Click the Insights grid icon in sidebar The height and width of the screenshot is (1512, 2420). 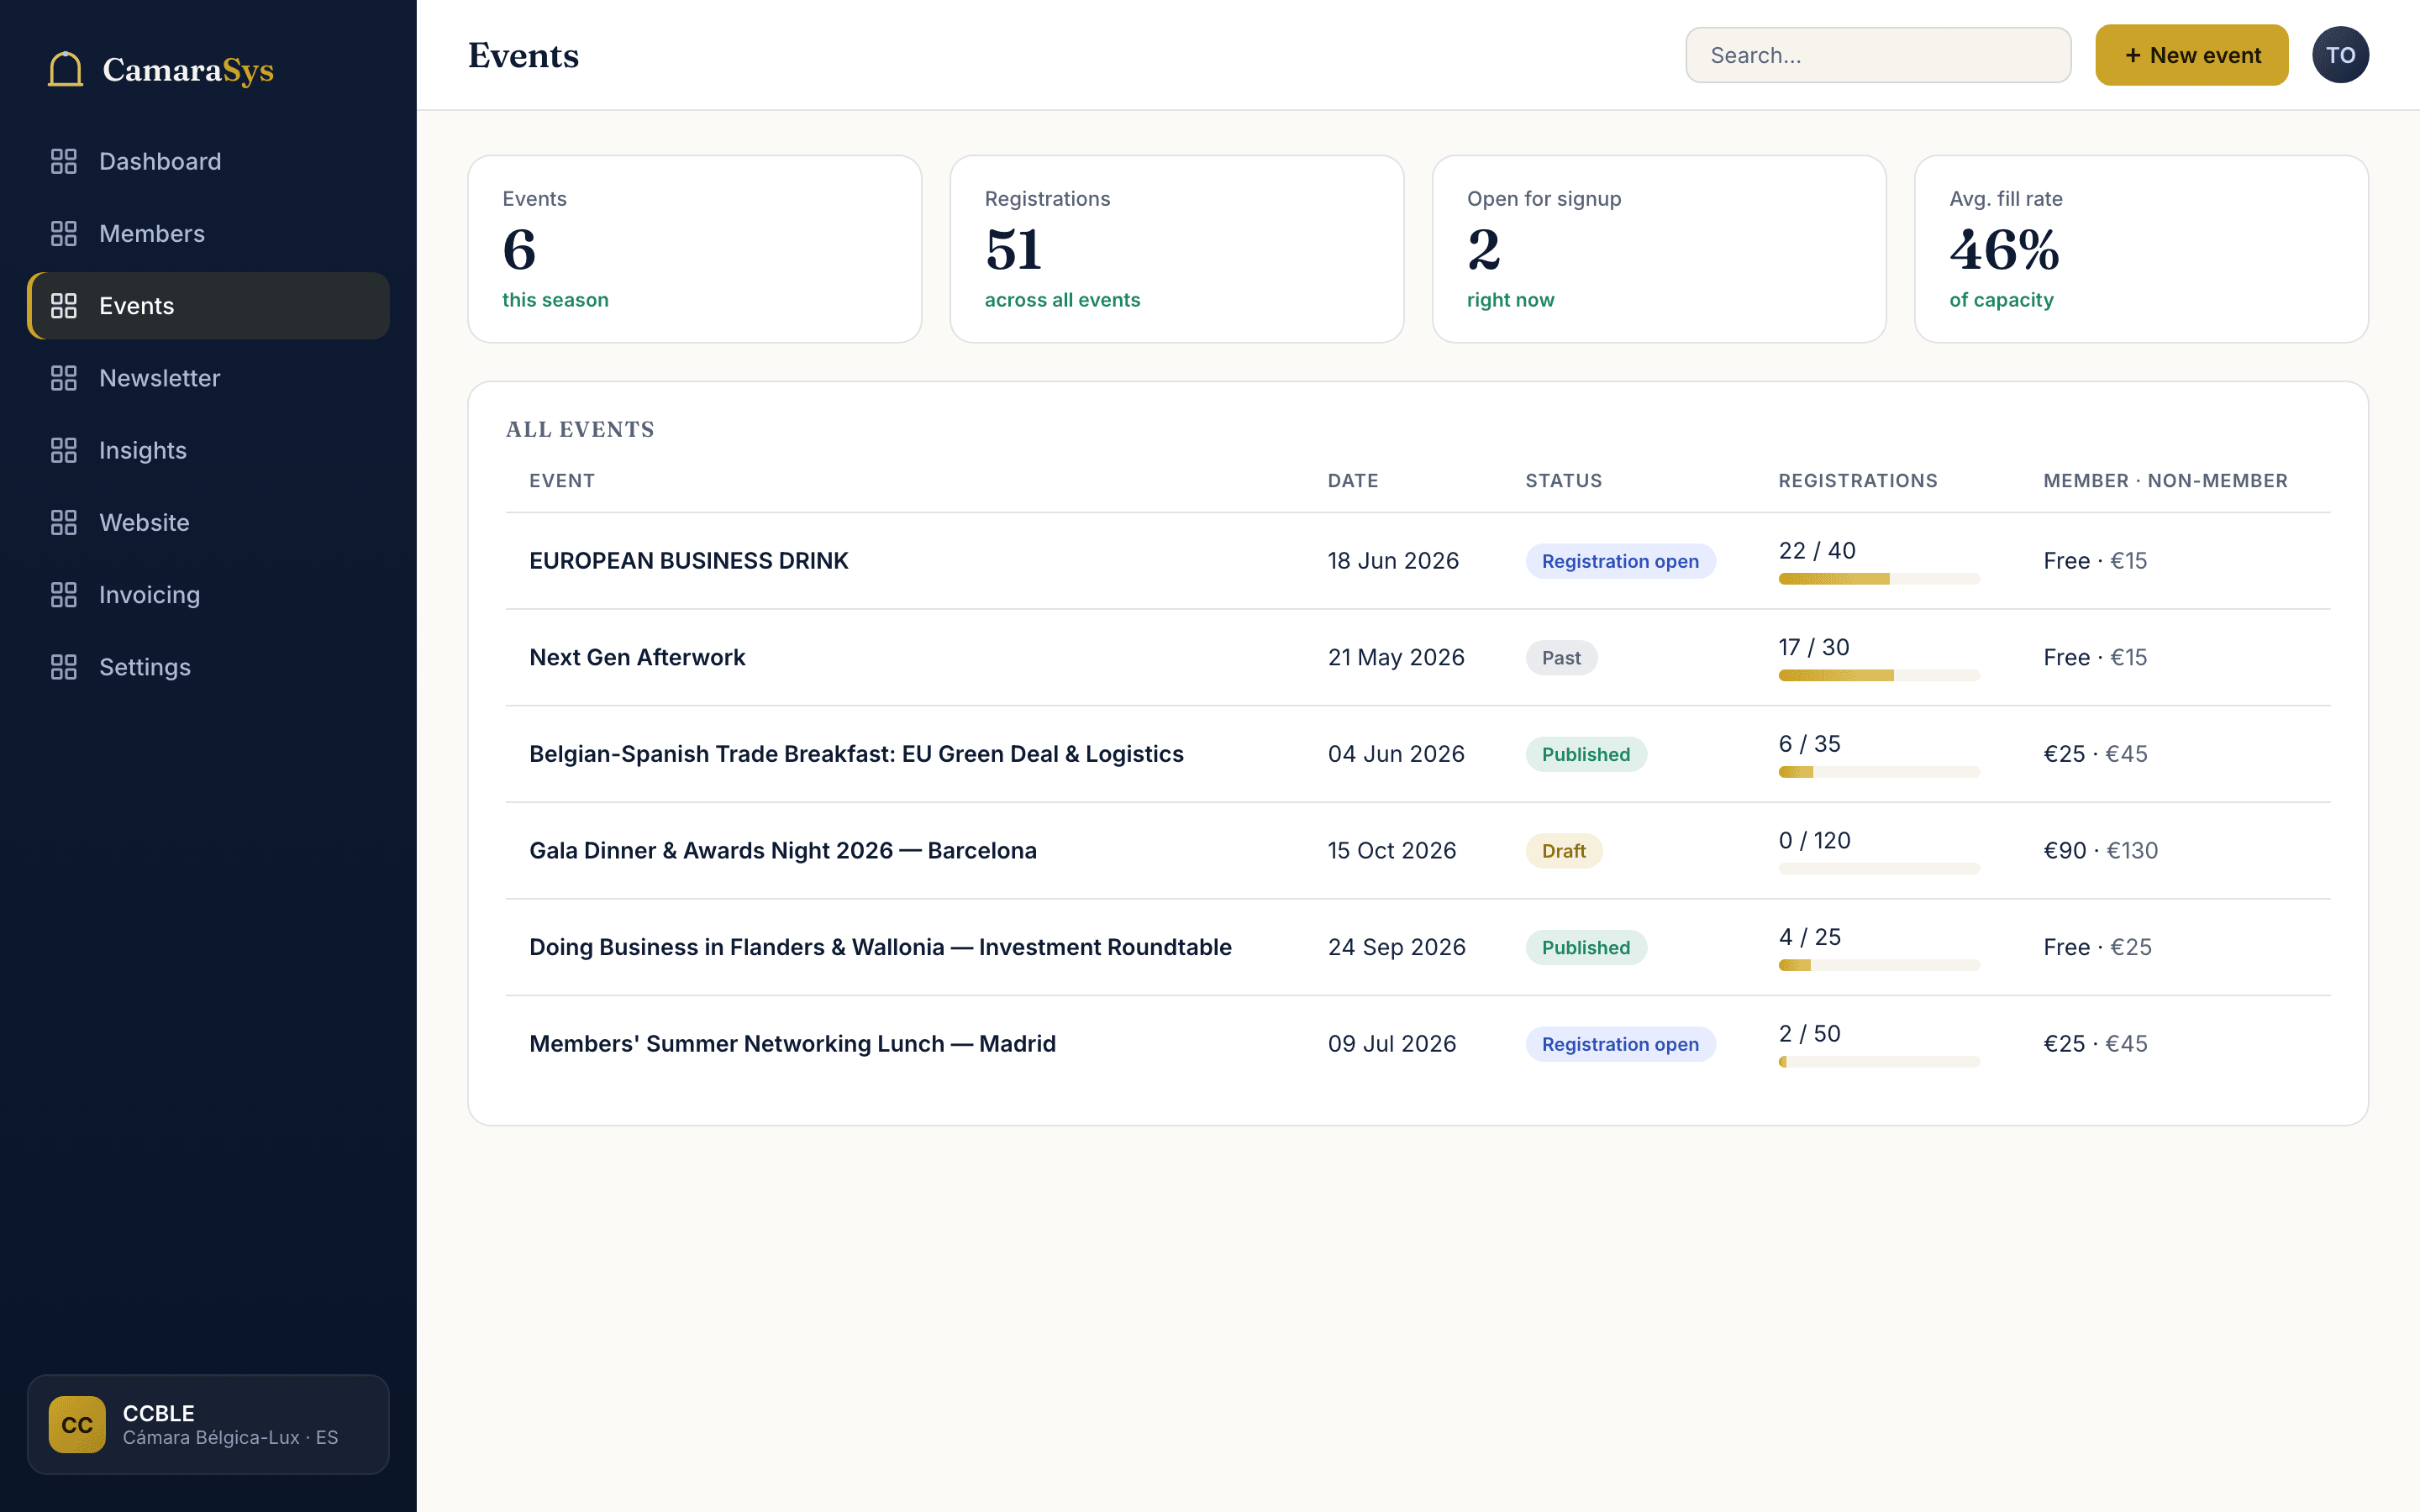[64, 450]
